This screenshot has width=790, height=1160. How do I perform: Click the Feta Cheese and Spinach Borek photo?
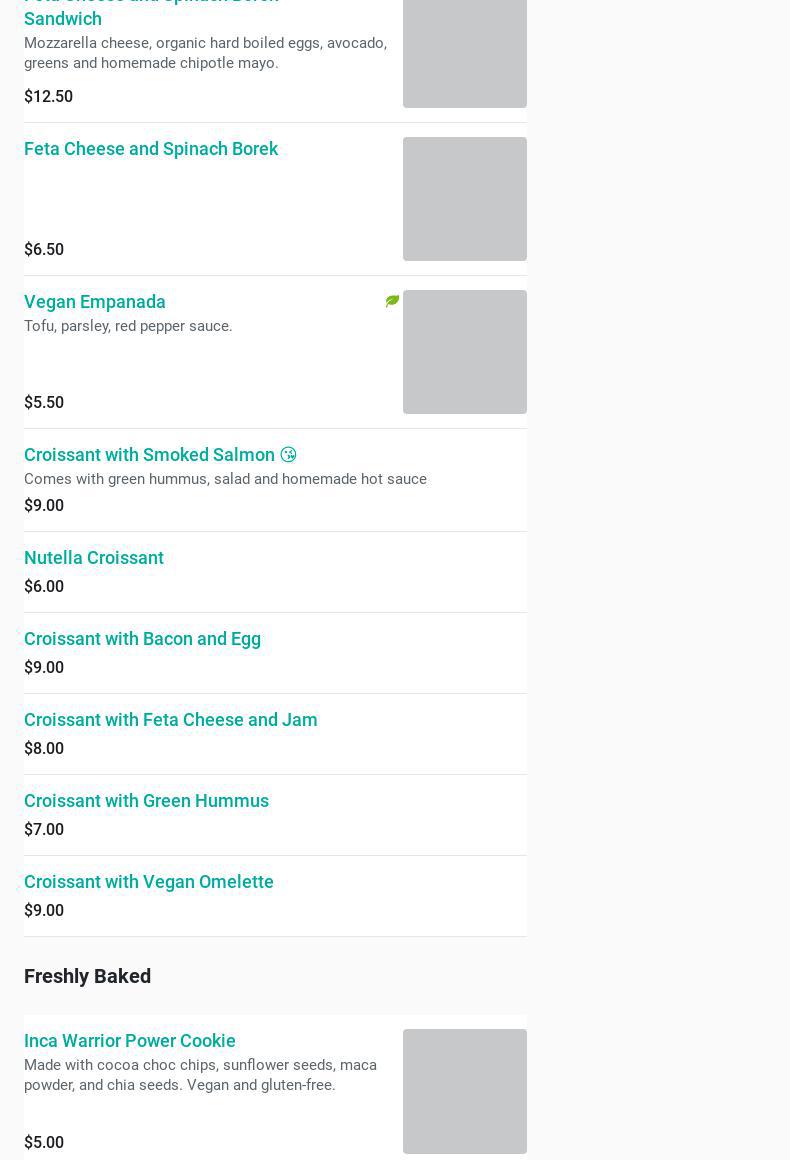point(464,199)
